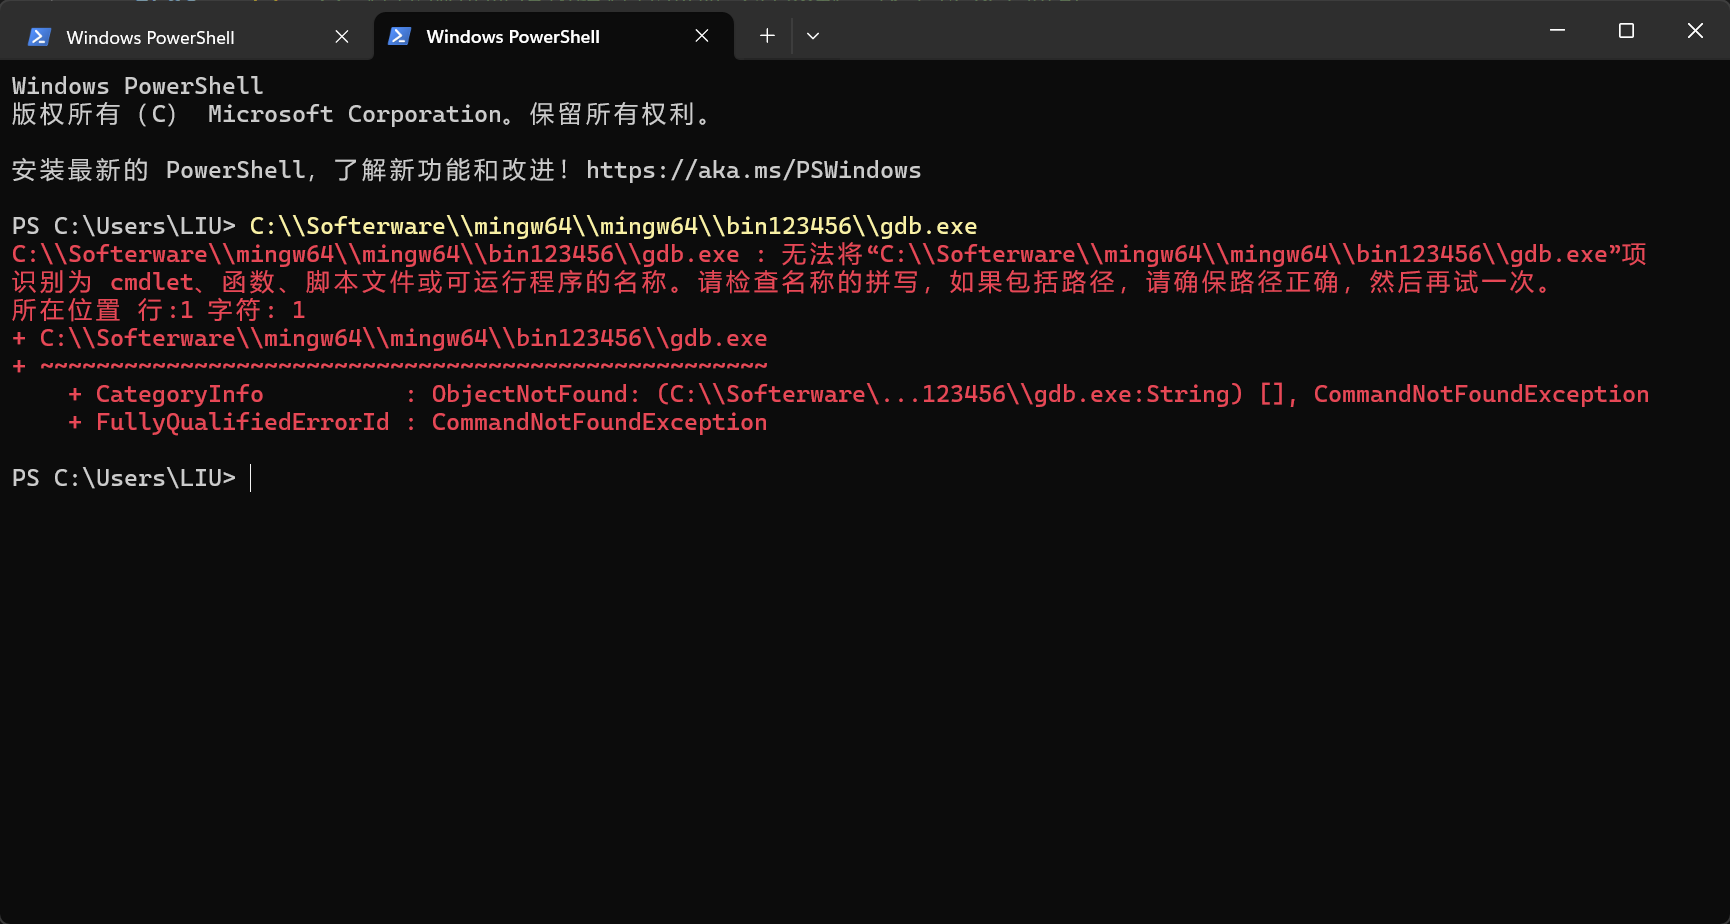Open the tab list dropdown chevron
This screenshot has width=1730, height=924.
tap(812, 36)
